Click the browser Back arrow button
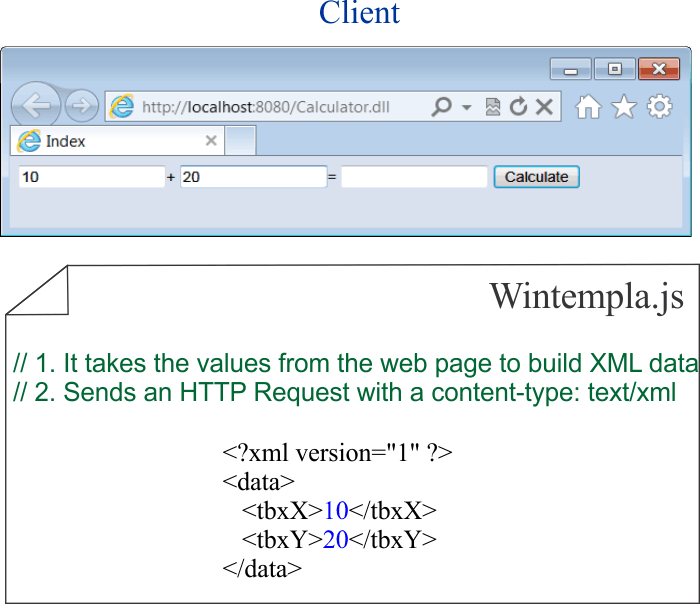This screenshot has height=604, width=700. 35,105
